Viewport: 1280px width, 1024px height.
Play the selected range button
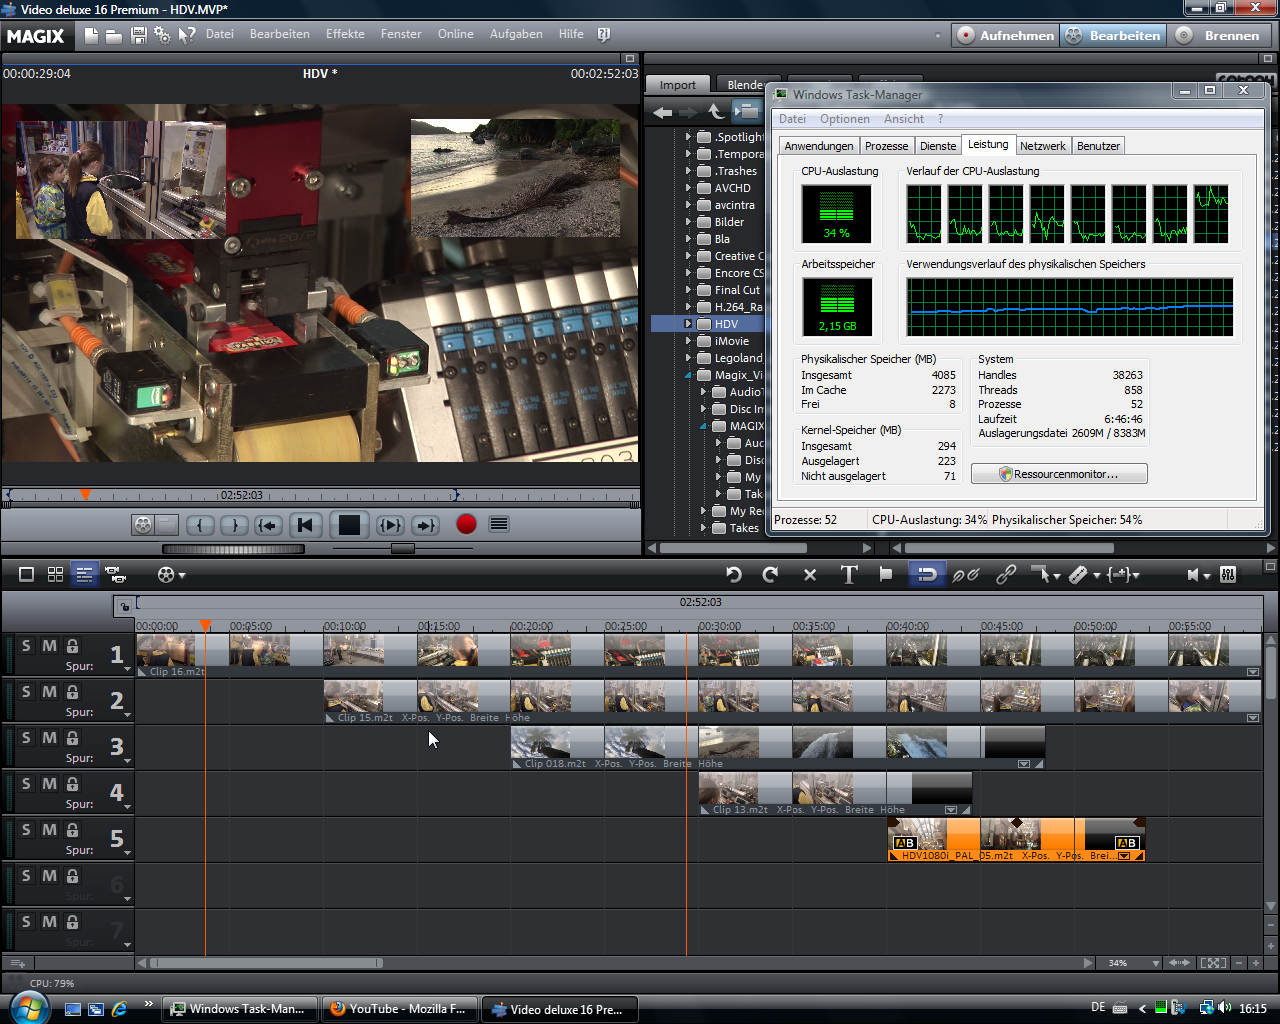point(390,525)
